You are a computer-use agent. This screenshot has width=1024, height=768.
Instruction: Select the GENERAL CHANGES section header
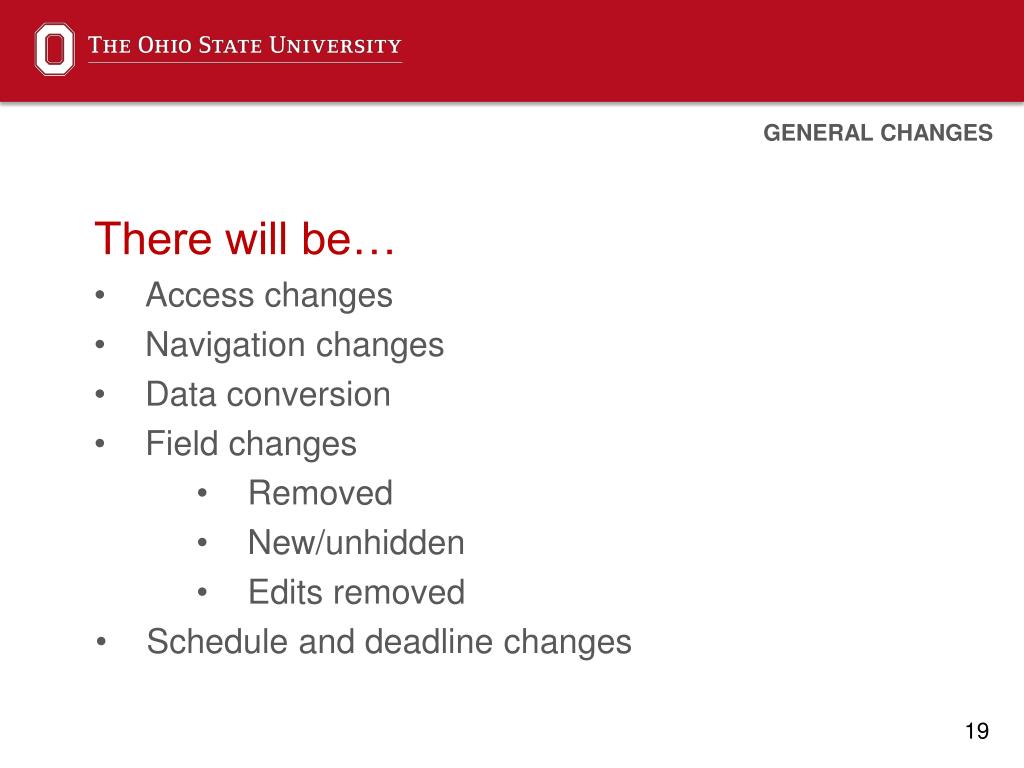(x=878, y=133)
